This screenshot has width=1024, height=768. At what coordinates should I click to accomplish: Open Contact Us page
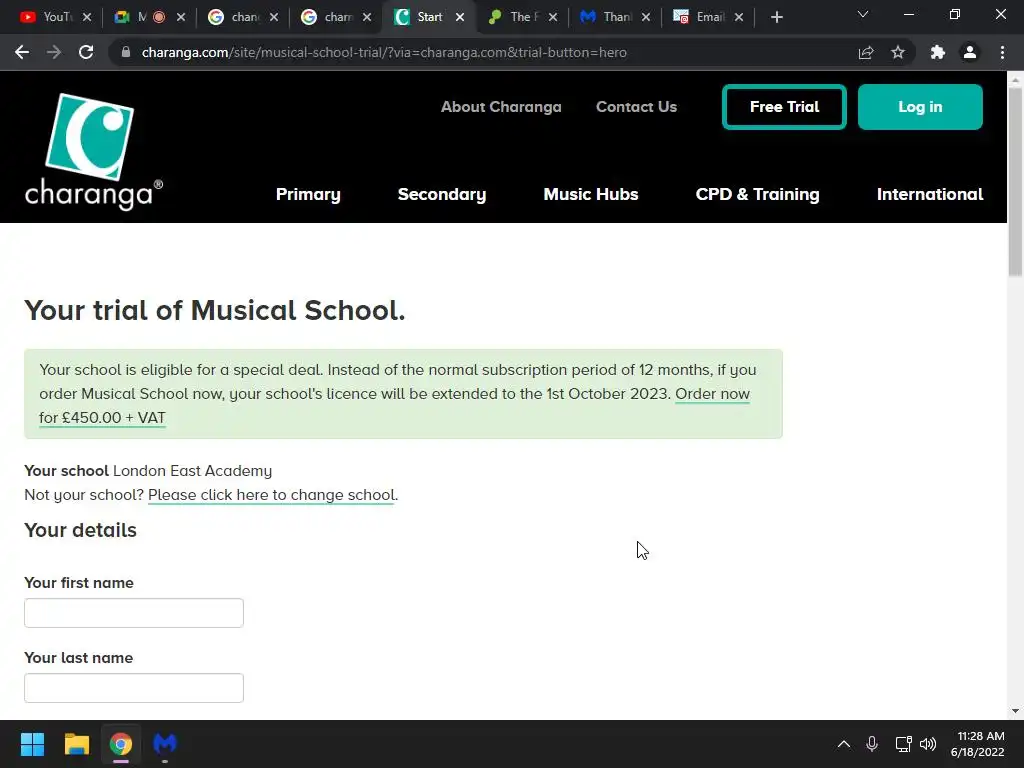(x=636, y=106)
